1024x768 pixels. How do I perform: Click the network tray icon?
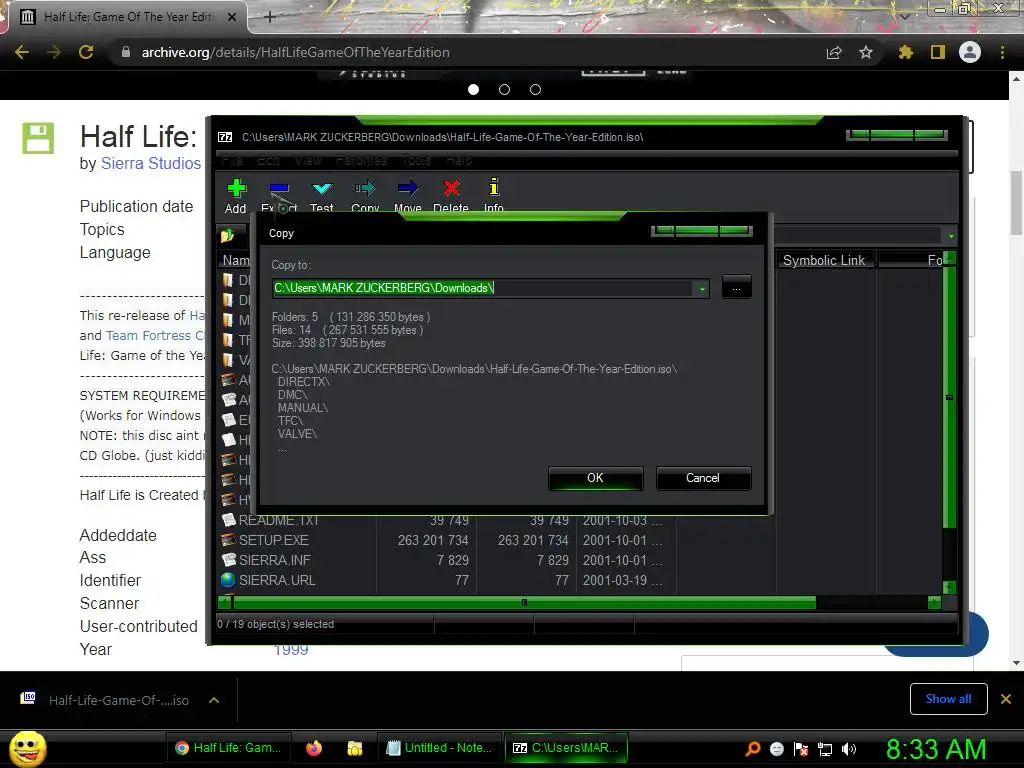click(825, 749)
